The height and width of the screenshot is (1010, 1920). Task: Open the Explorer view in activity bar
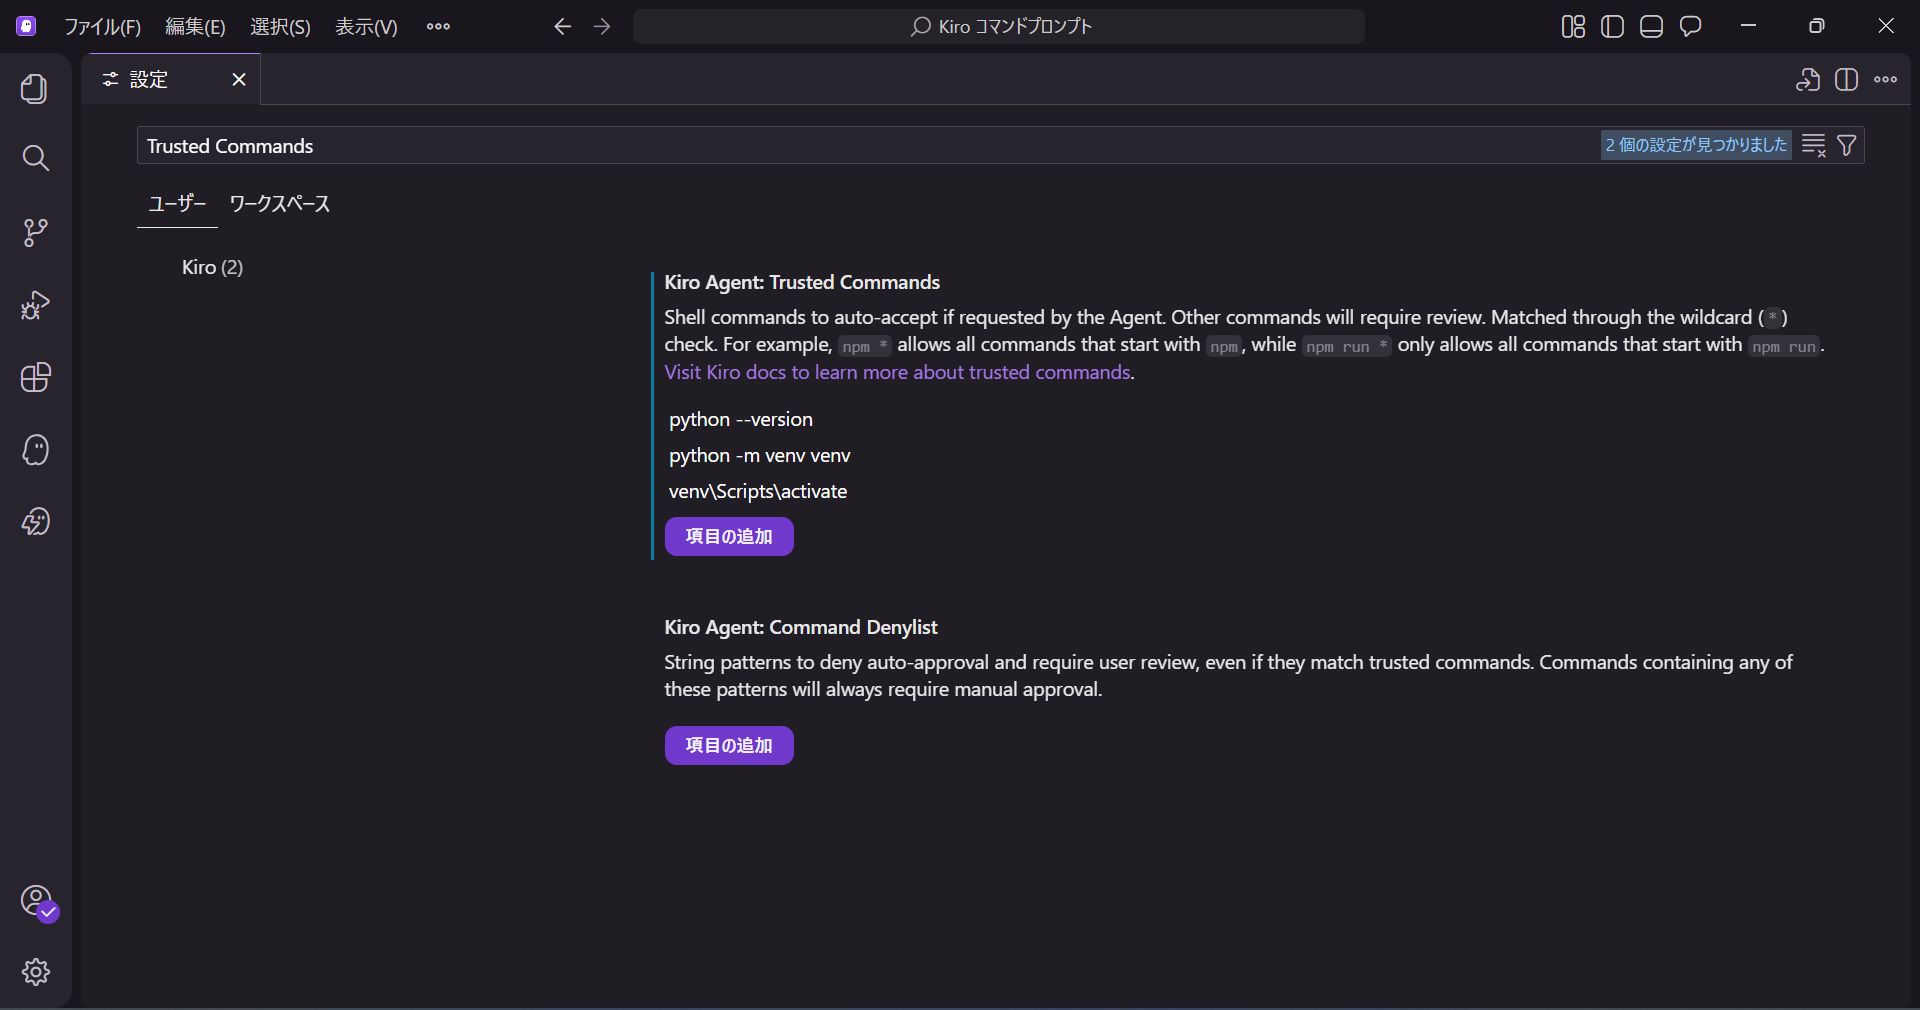35,89
